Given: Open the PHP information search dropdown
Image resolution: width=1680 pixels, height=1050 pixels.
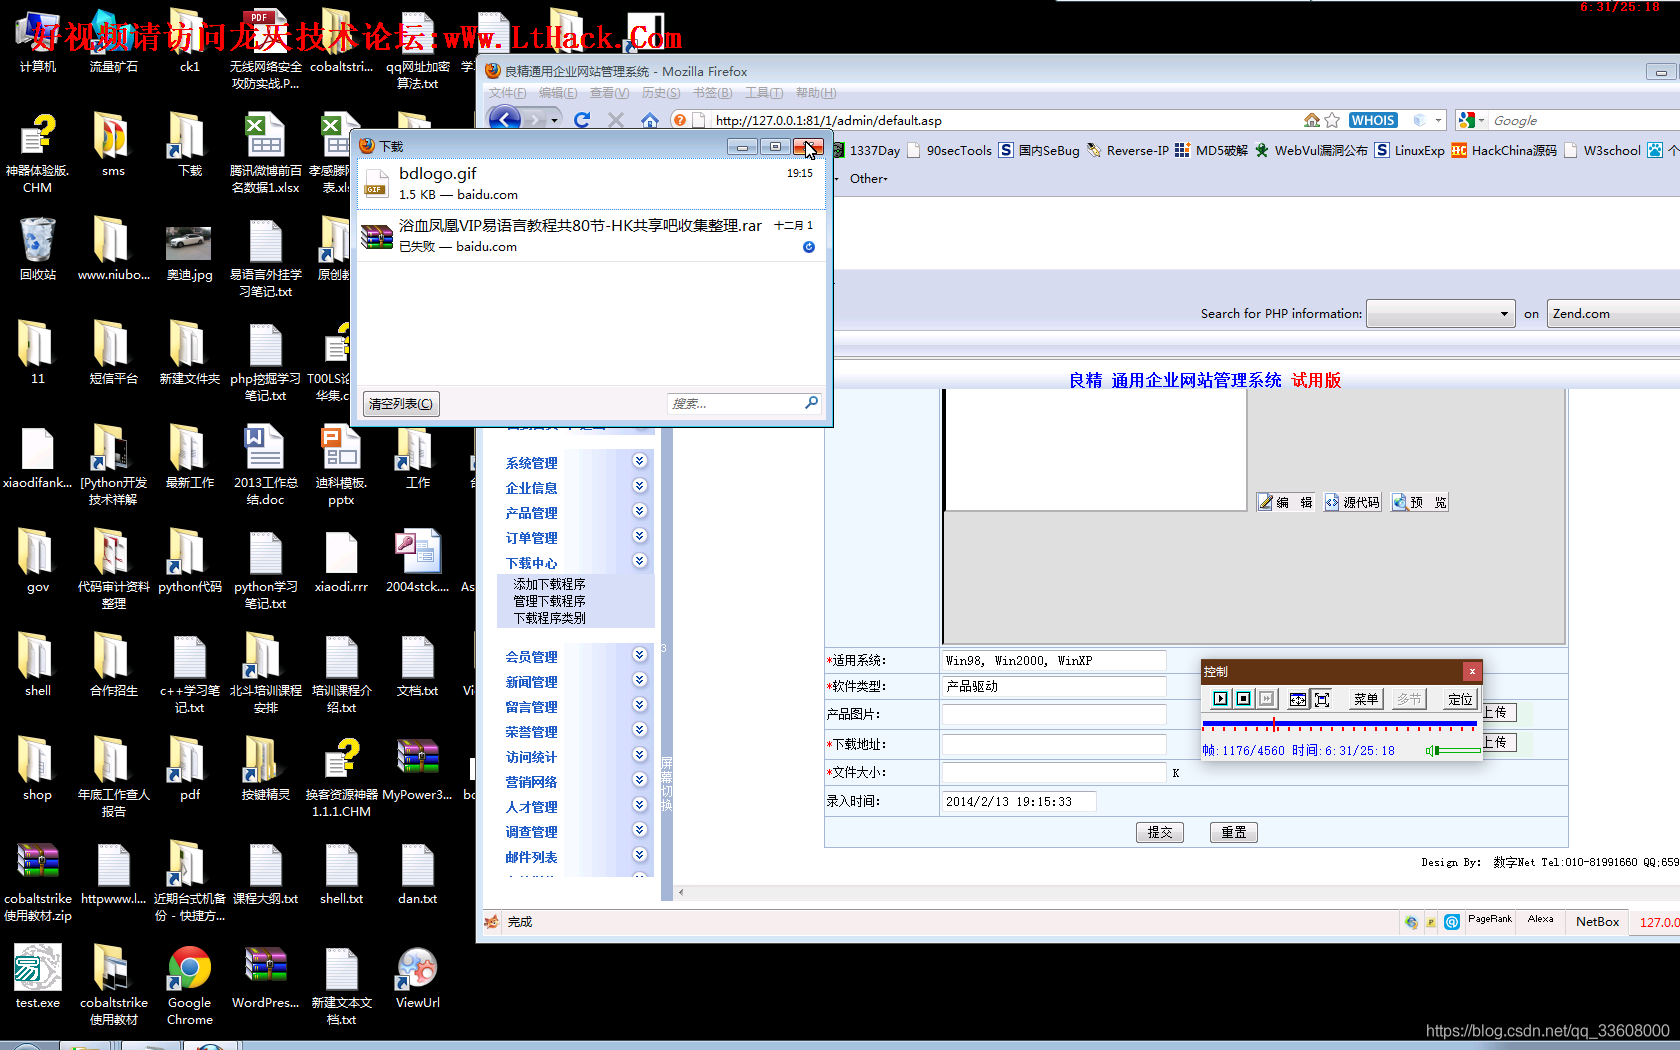Looking at the screenshot, I should click(1440, 314).
